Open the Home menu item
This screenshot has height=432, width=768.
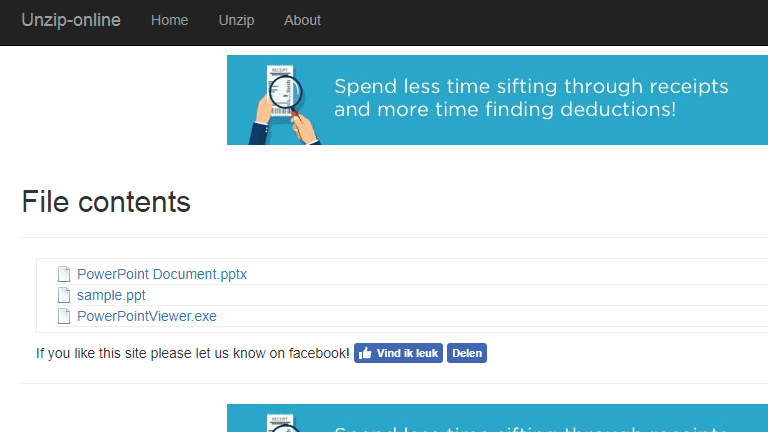click(x=169, y=20)
